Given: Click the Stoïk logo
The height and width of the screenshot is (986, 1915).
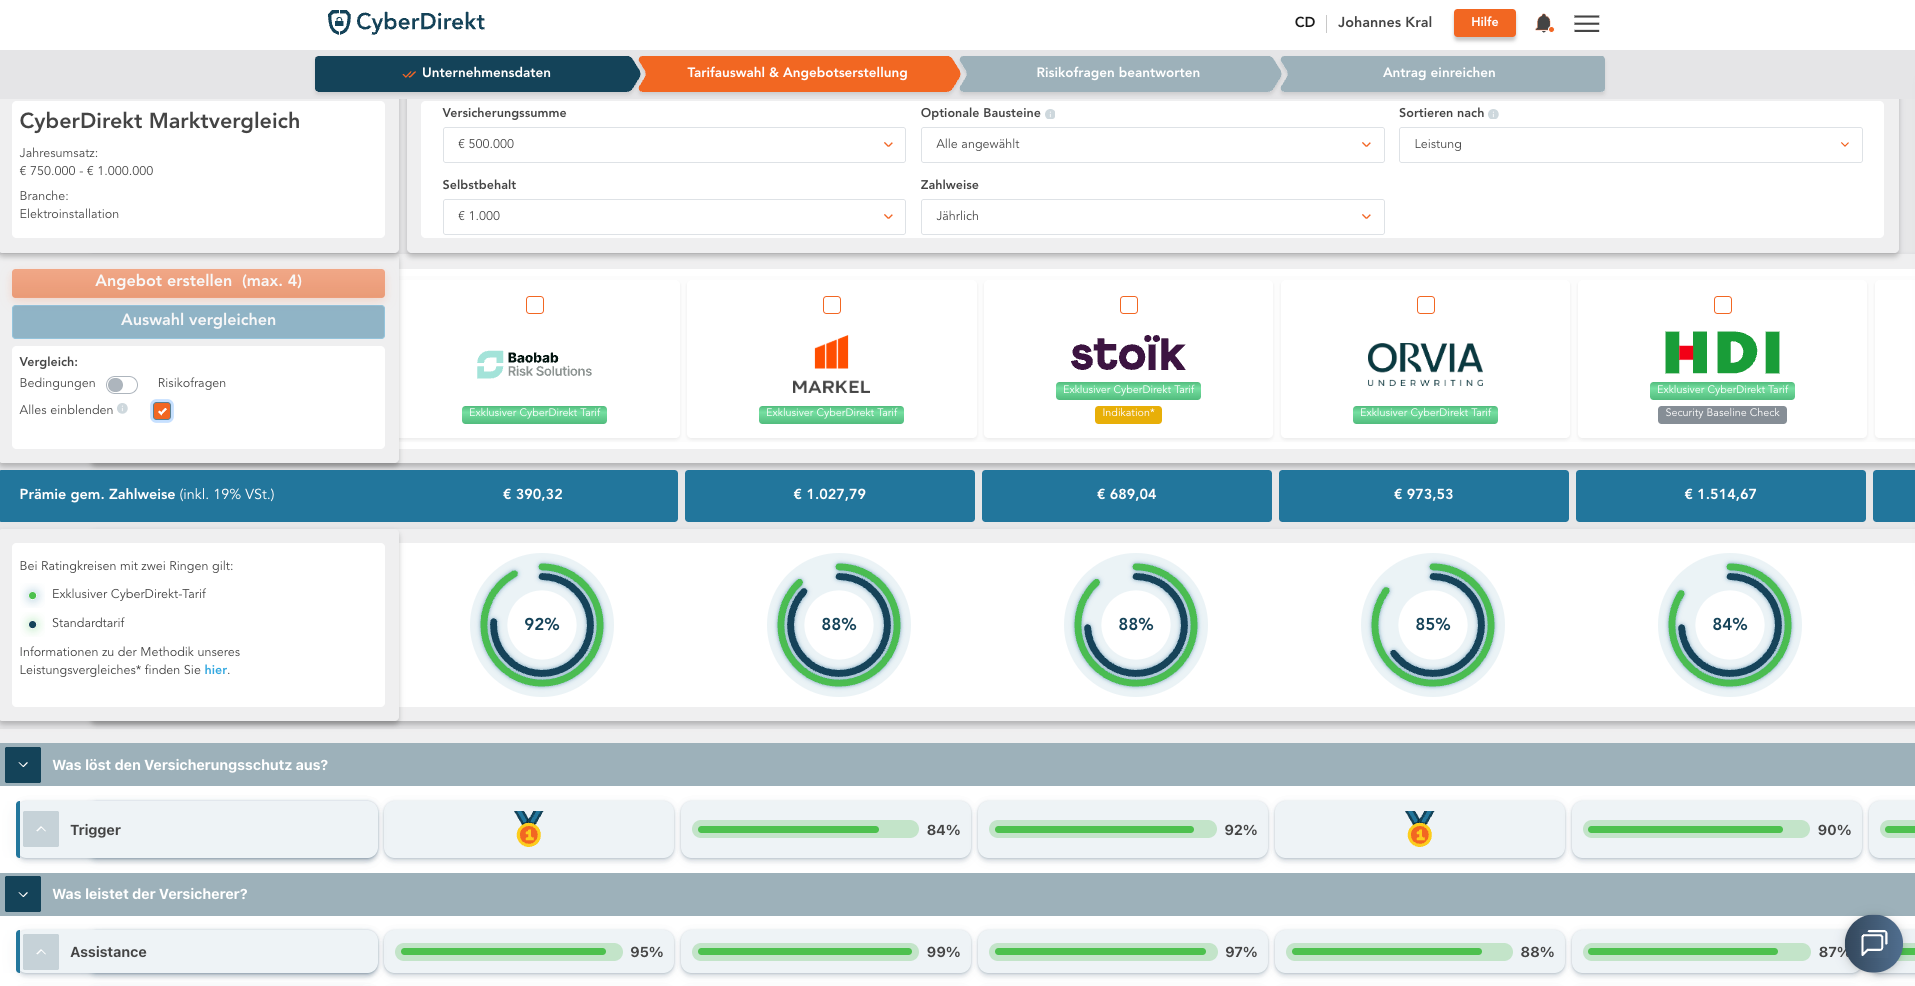Looking at the screenshot, I should click(1128, 354).
